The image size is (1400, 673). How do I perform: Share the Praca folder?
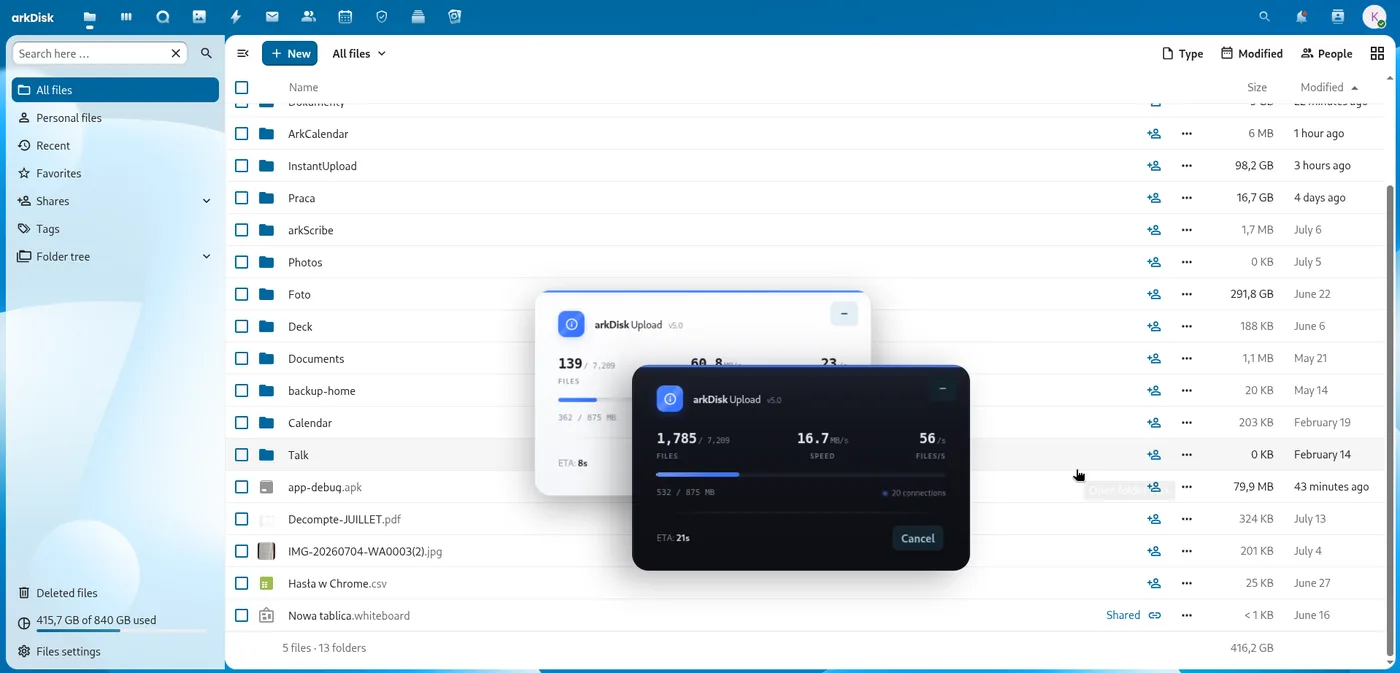[x=1154, y=198]
